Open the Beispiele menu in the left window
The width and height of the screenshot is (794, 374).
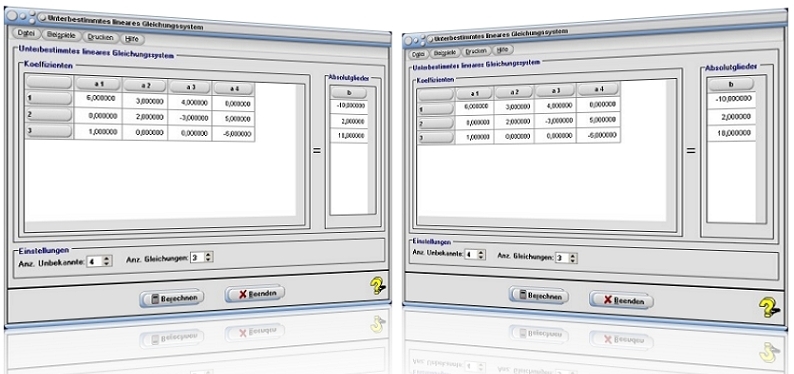click(60, 35)
